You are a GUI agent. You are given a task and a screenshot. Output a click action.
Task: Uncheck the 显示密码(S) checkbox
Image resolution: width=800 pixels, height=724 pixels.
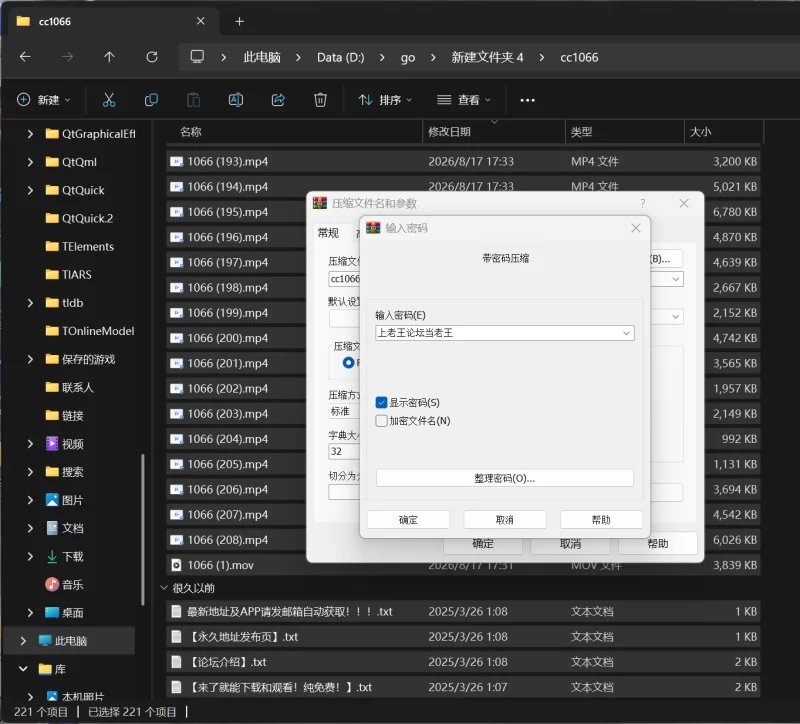tap(381, 403)
